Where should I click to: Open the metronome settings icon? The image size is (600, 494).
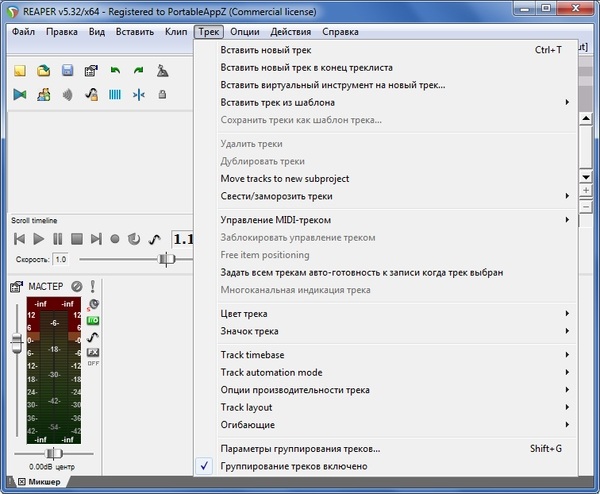(x=162, y=71)
